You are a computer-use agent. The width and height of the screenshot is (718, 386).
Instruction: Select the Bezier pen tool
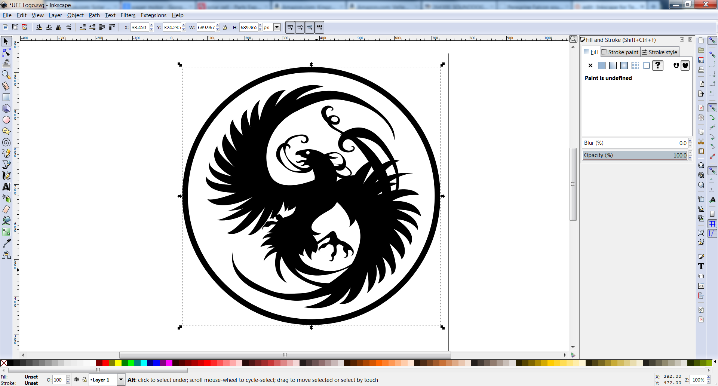coord(6,164)
